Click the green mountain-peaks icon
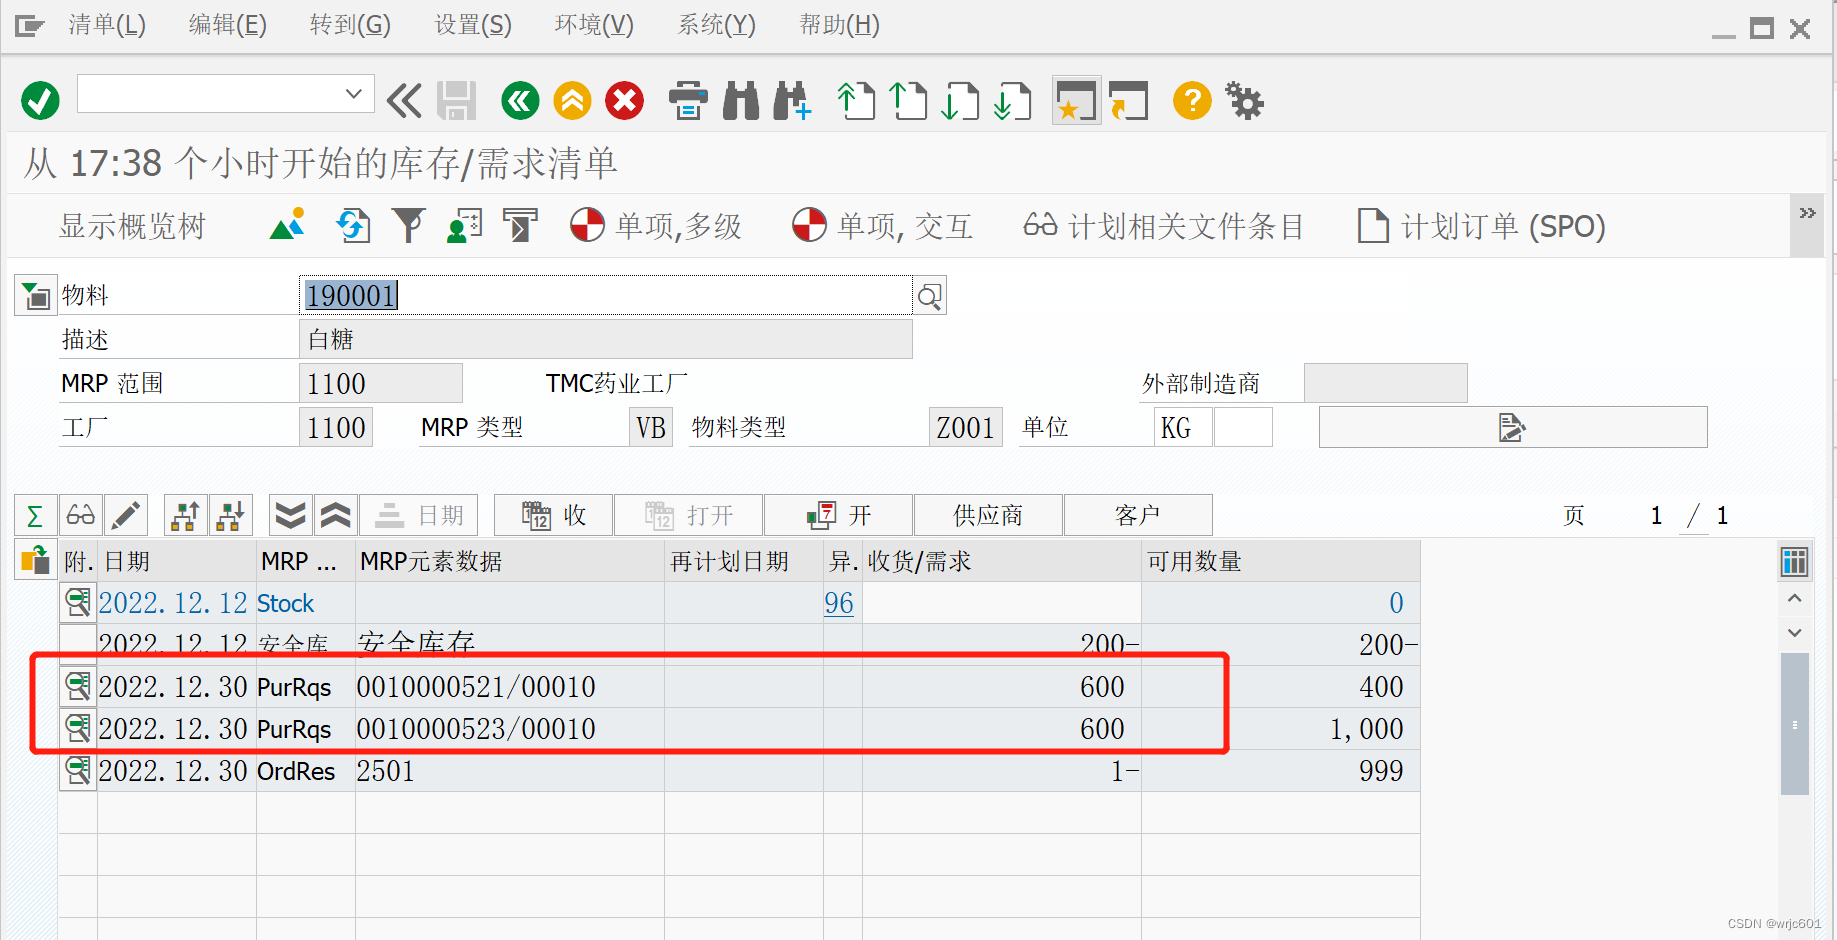Screen dimensions: 1837x940 pos(287,225)
